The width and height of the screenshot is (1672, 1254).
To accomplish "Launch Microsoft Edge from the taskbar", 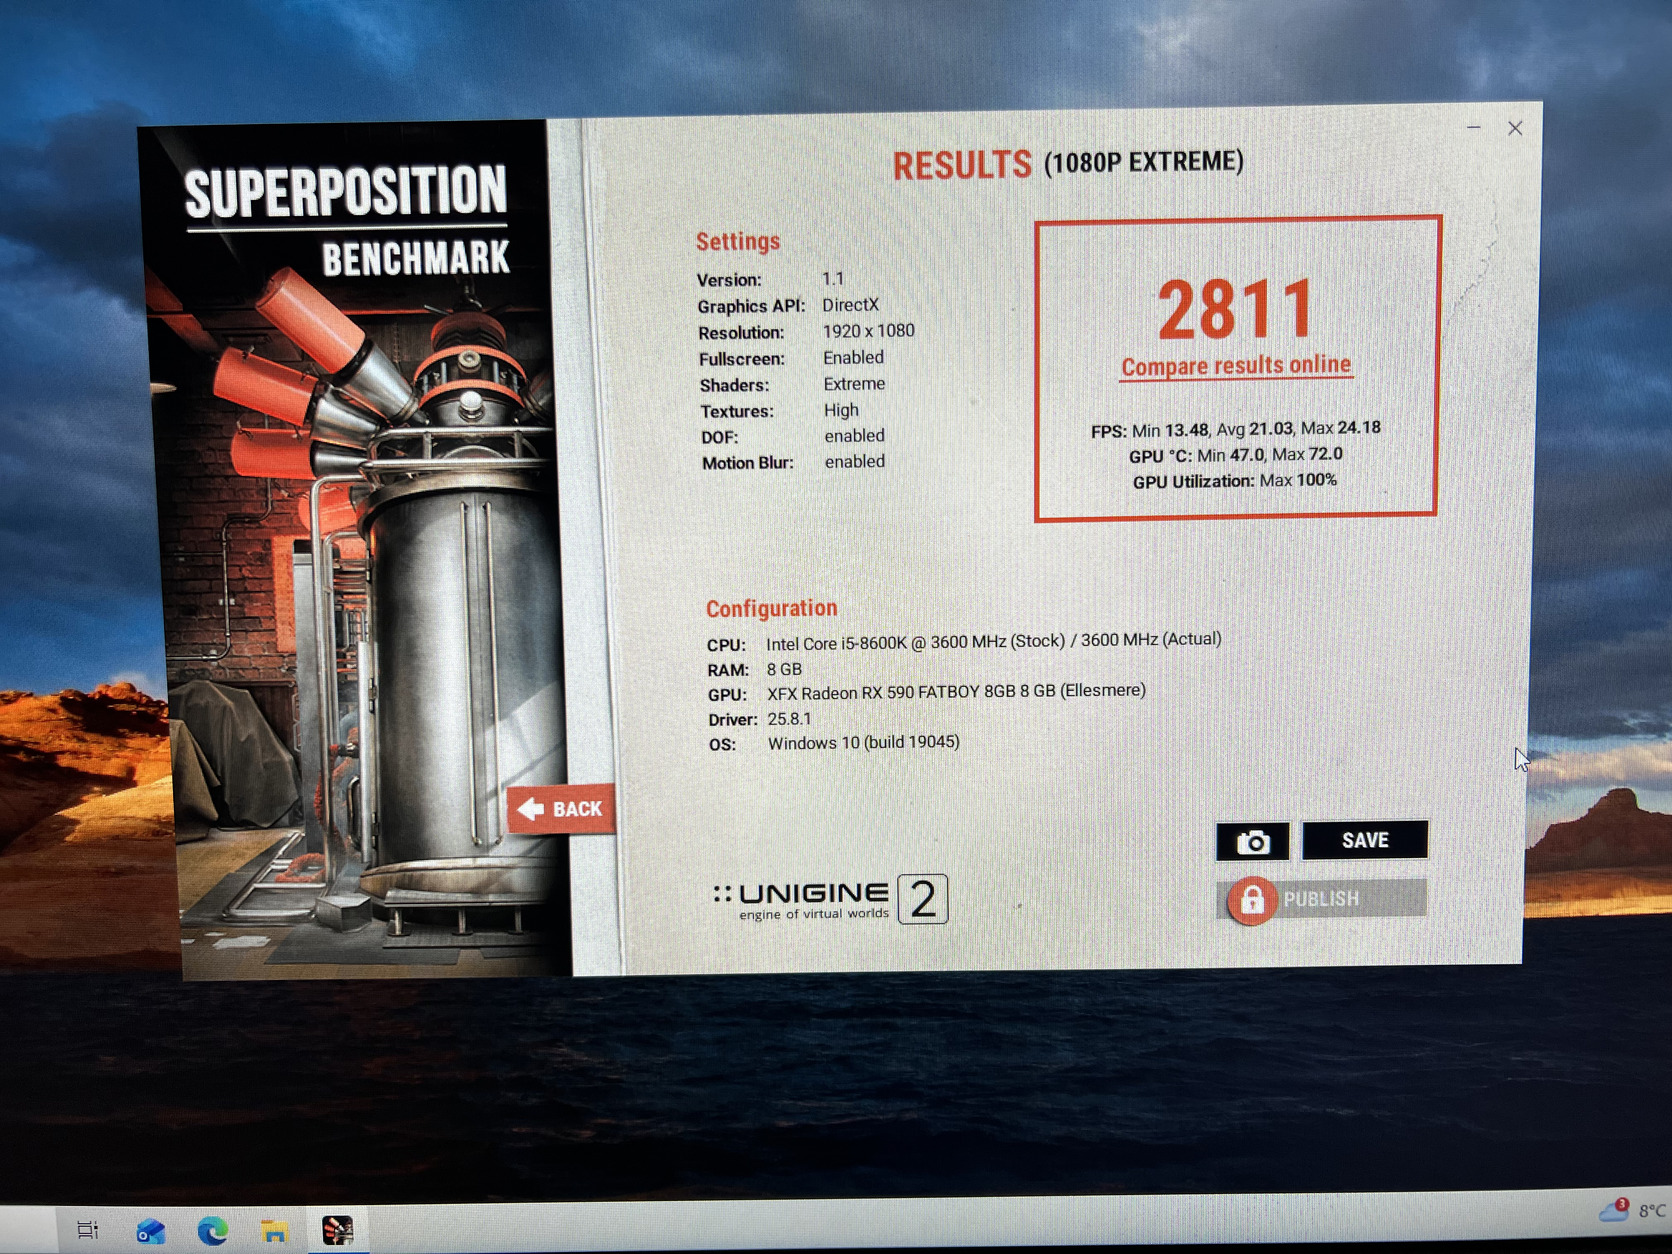I will click(x=212, y=1230).
